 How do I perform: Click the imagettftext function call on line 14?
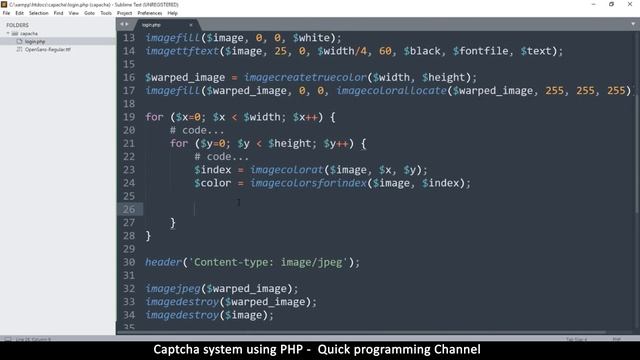pyautogui.click(x=182, y=51)
